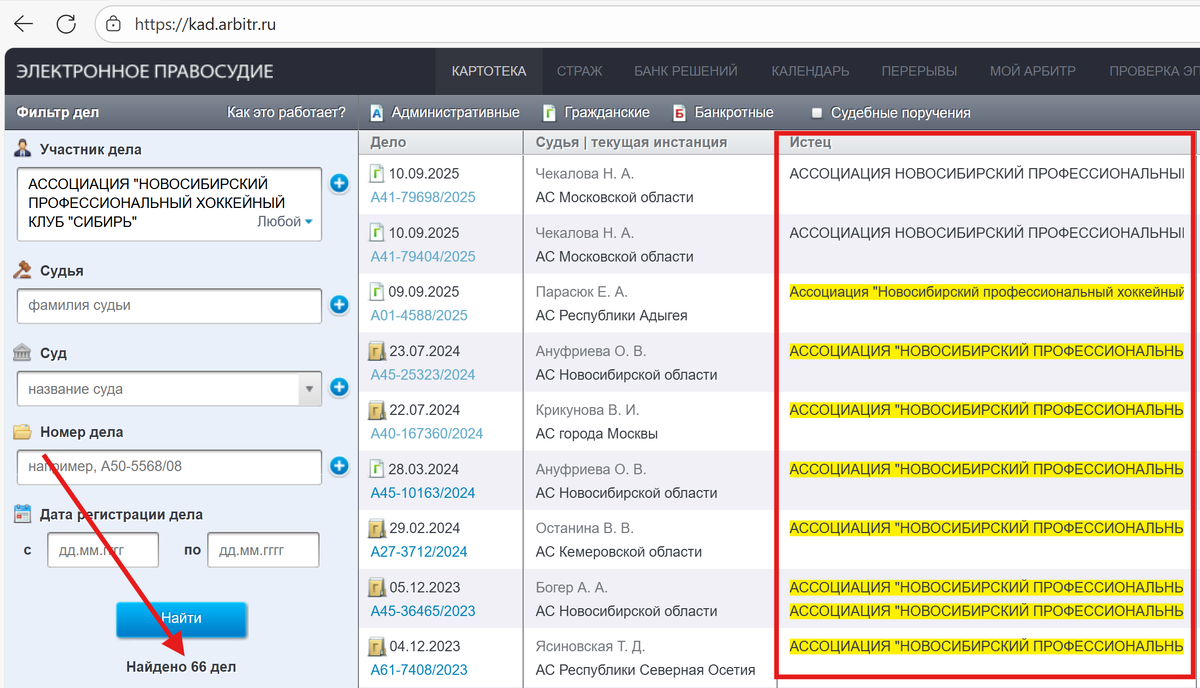Viewport: 1200px width, 688px height.
Task: Click the фамилия судьи input field
Action: pos(170,306)
